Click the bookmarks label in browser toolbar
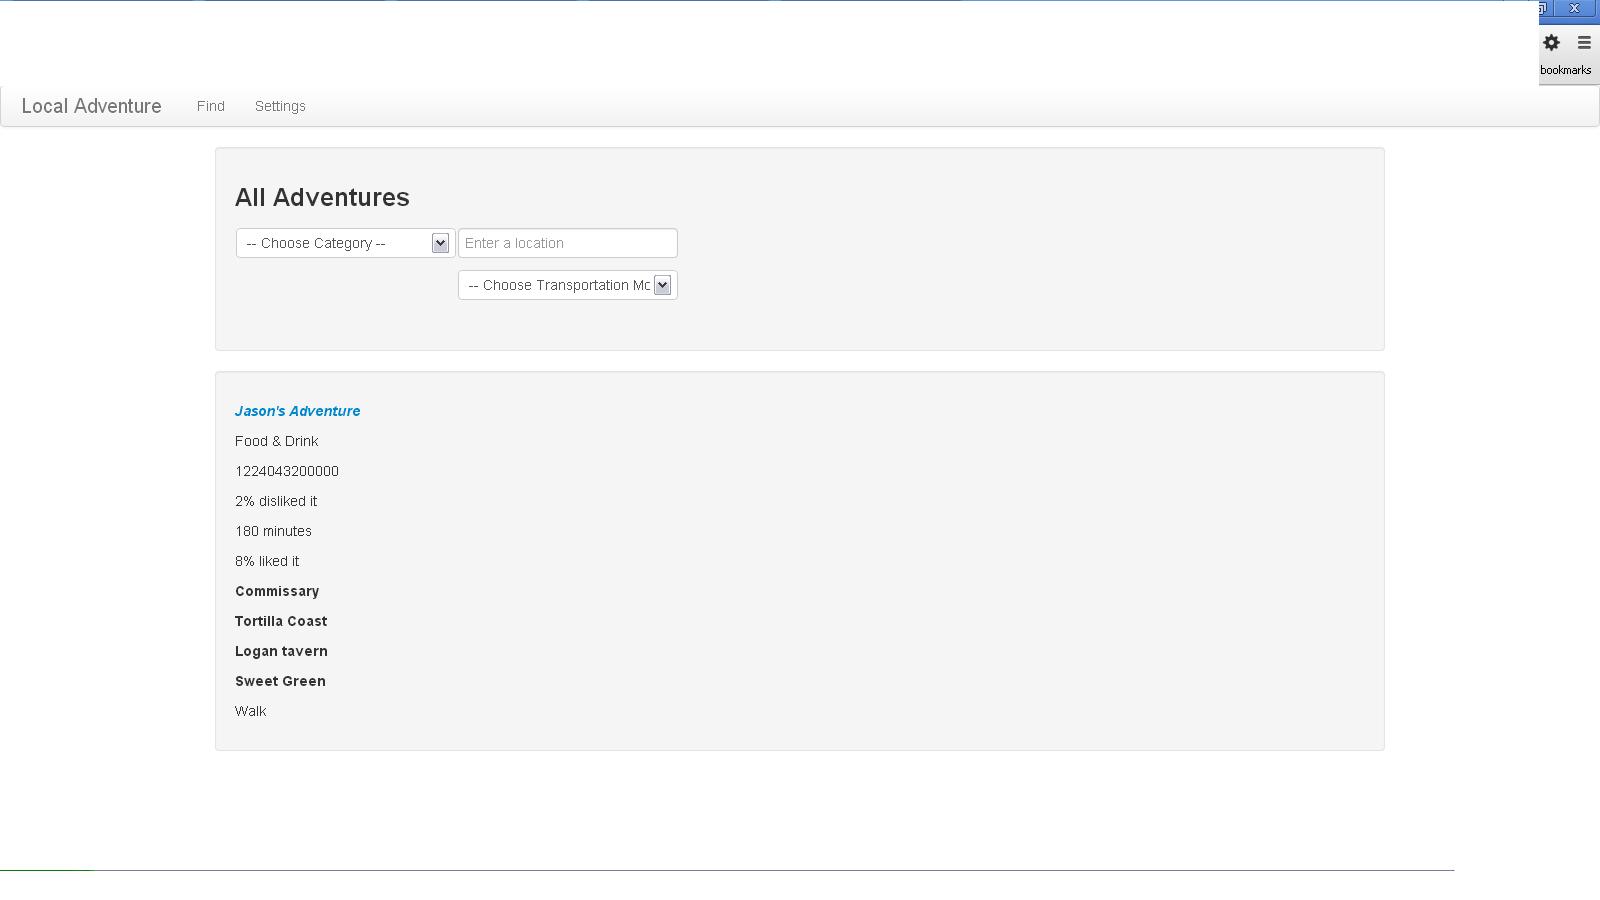 click(1565, 70)
